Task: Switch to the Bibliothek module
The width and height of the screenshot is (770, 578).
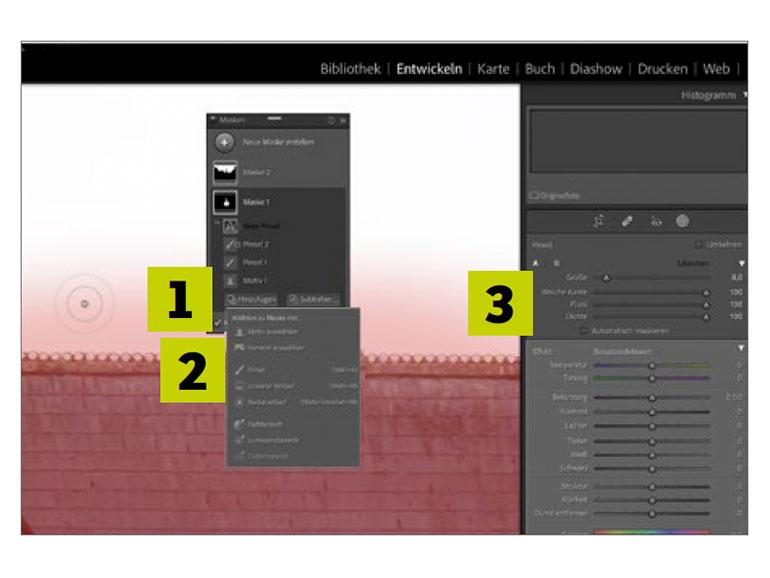Action: pos(350,69)
